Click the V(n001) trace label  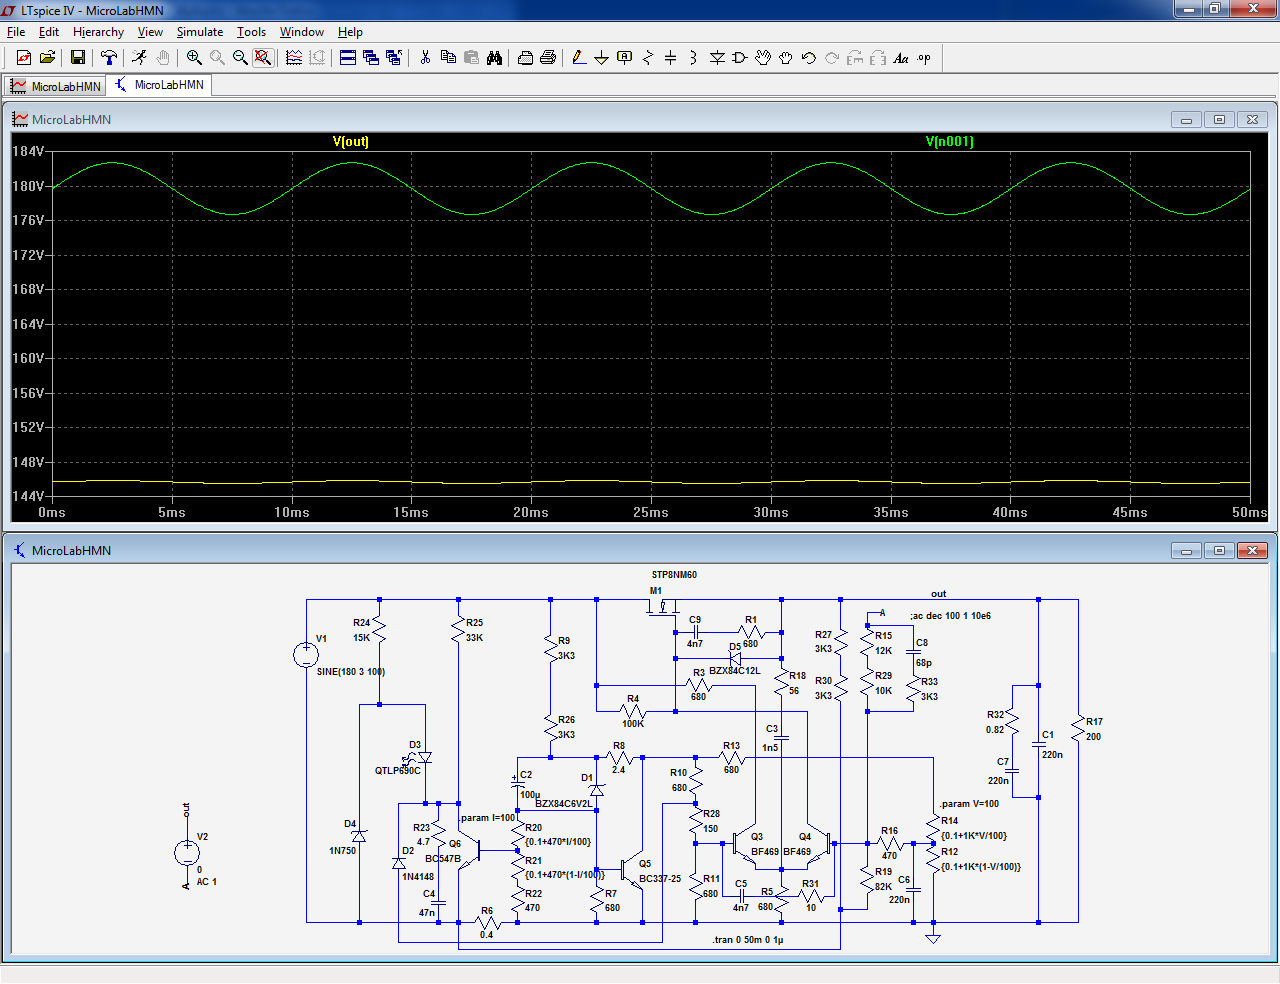click(x=950, y=142)
